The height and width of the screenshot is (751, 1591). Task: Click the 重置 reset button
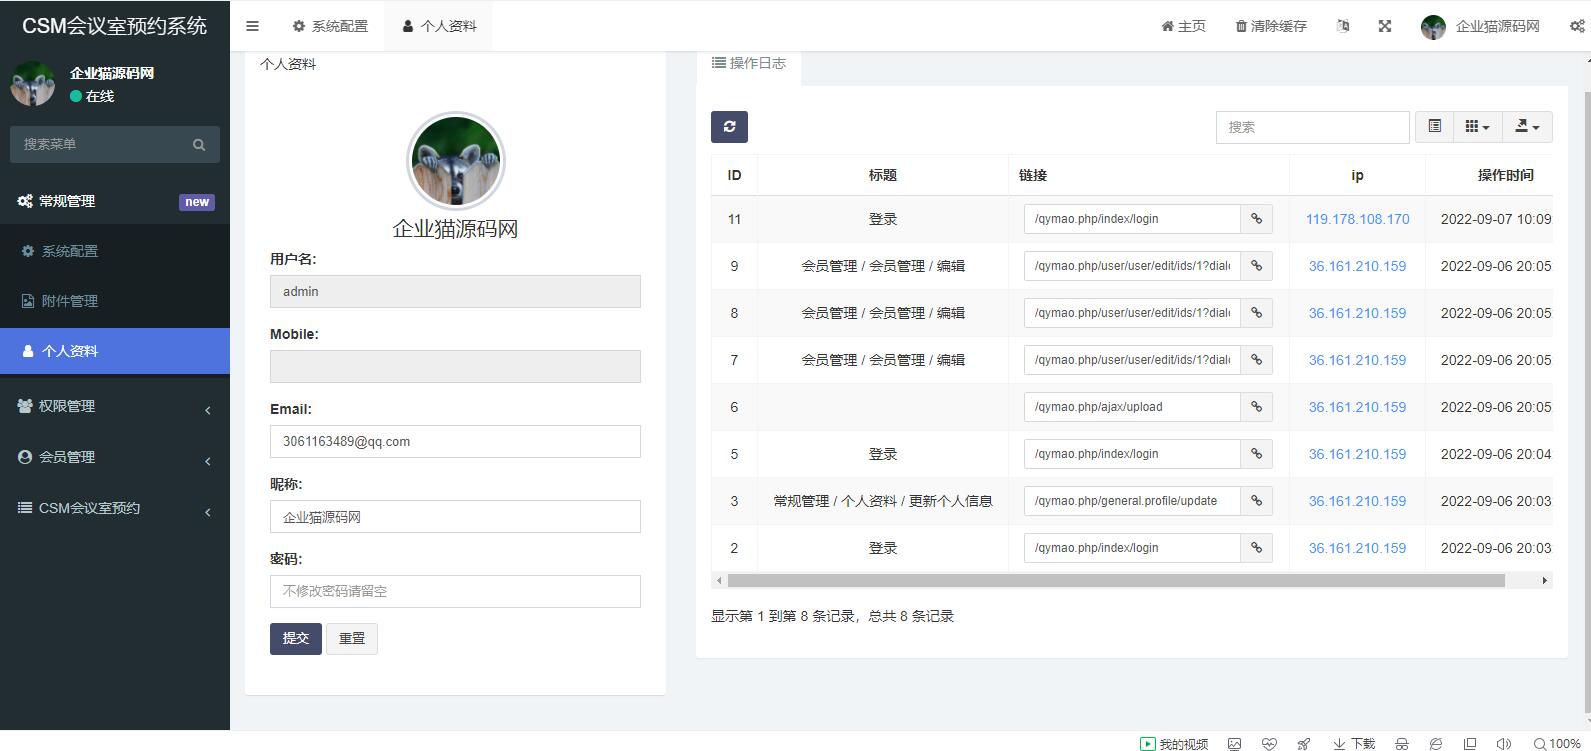(x=351, y=638)
